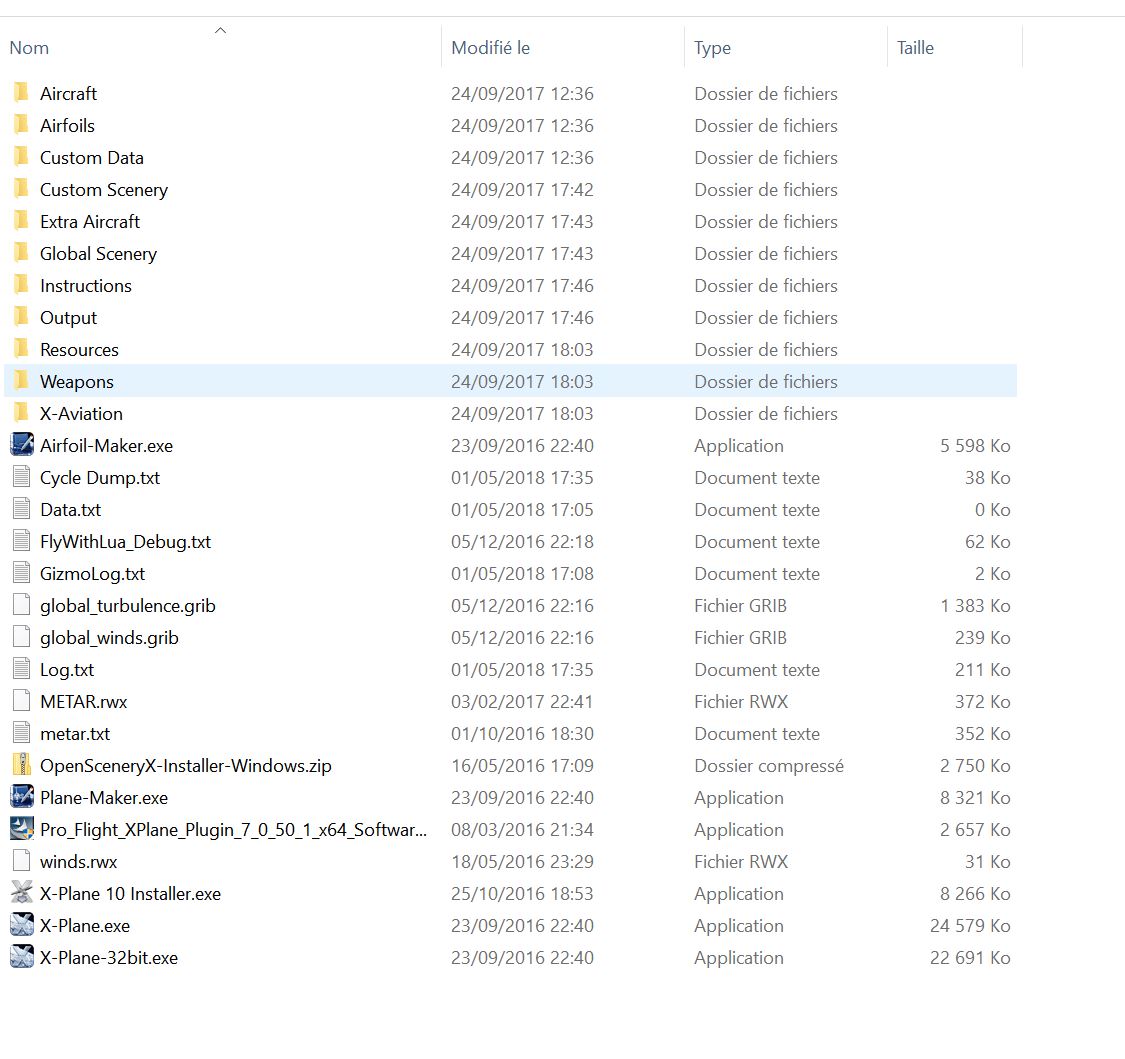The height and width of the screenshot is (1059, 1125).
Task: Select the Dossier compressé type cell
Action: [x=769, y=766]
